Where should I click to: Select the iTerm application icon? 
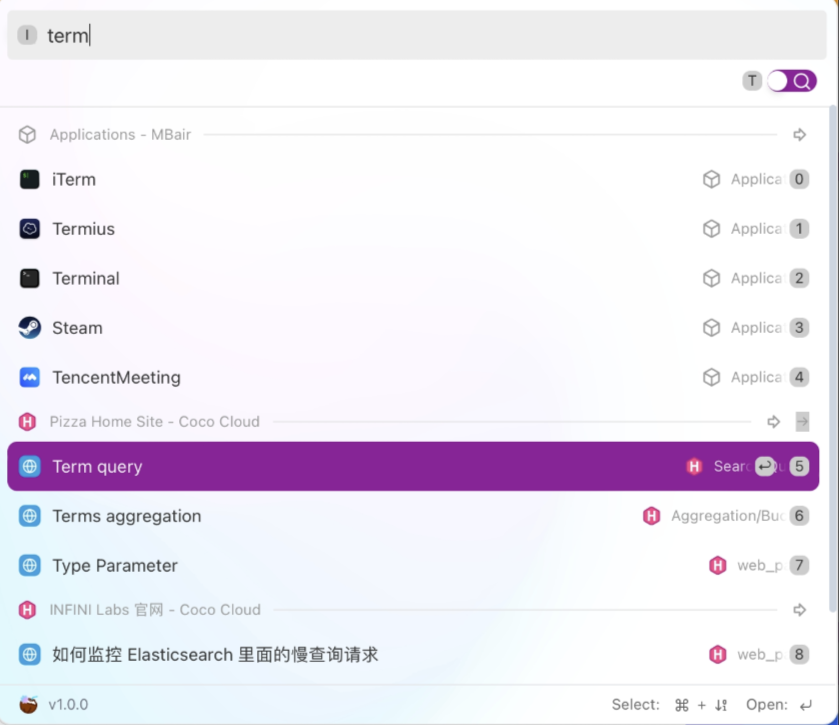[x=29, y=179]
